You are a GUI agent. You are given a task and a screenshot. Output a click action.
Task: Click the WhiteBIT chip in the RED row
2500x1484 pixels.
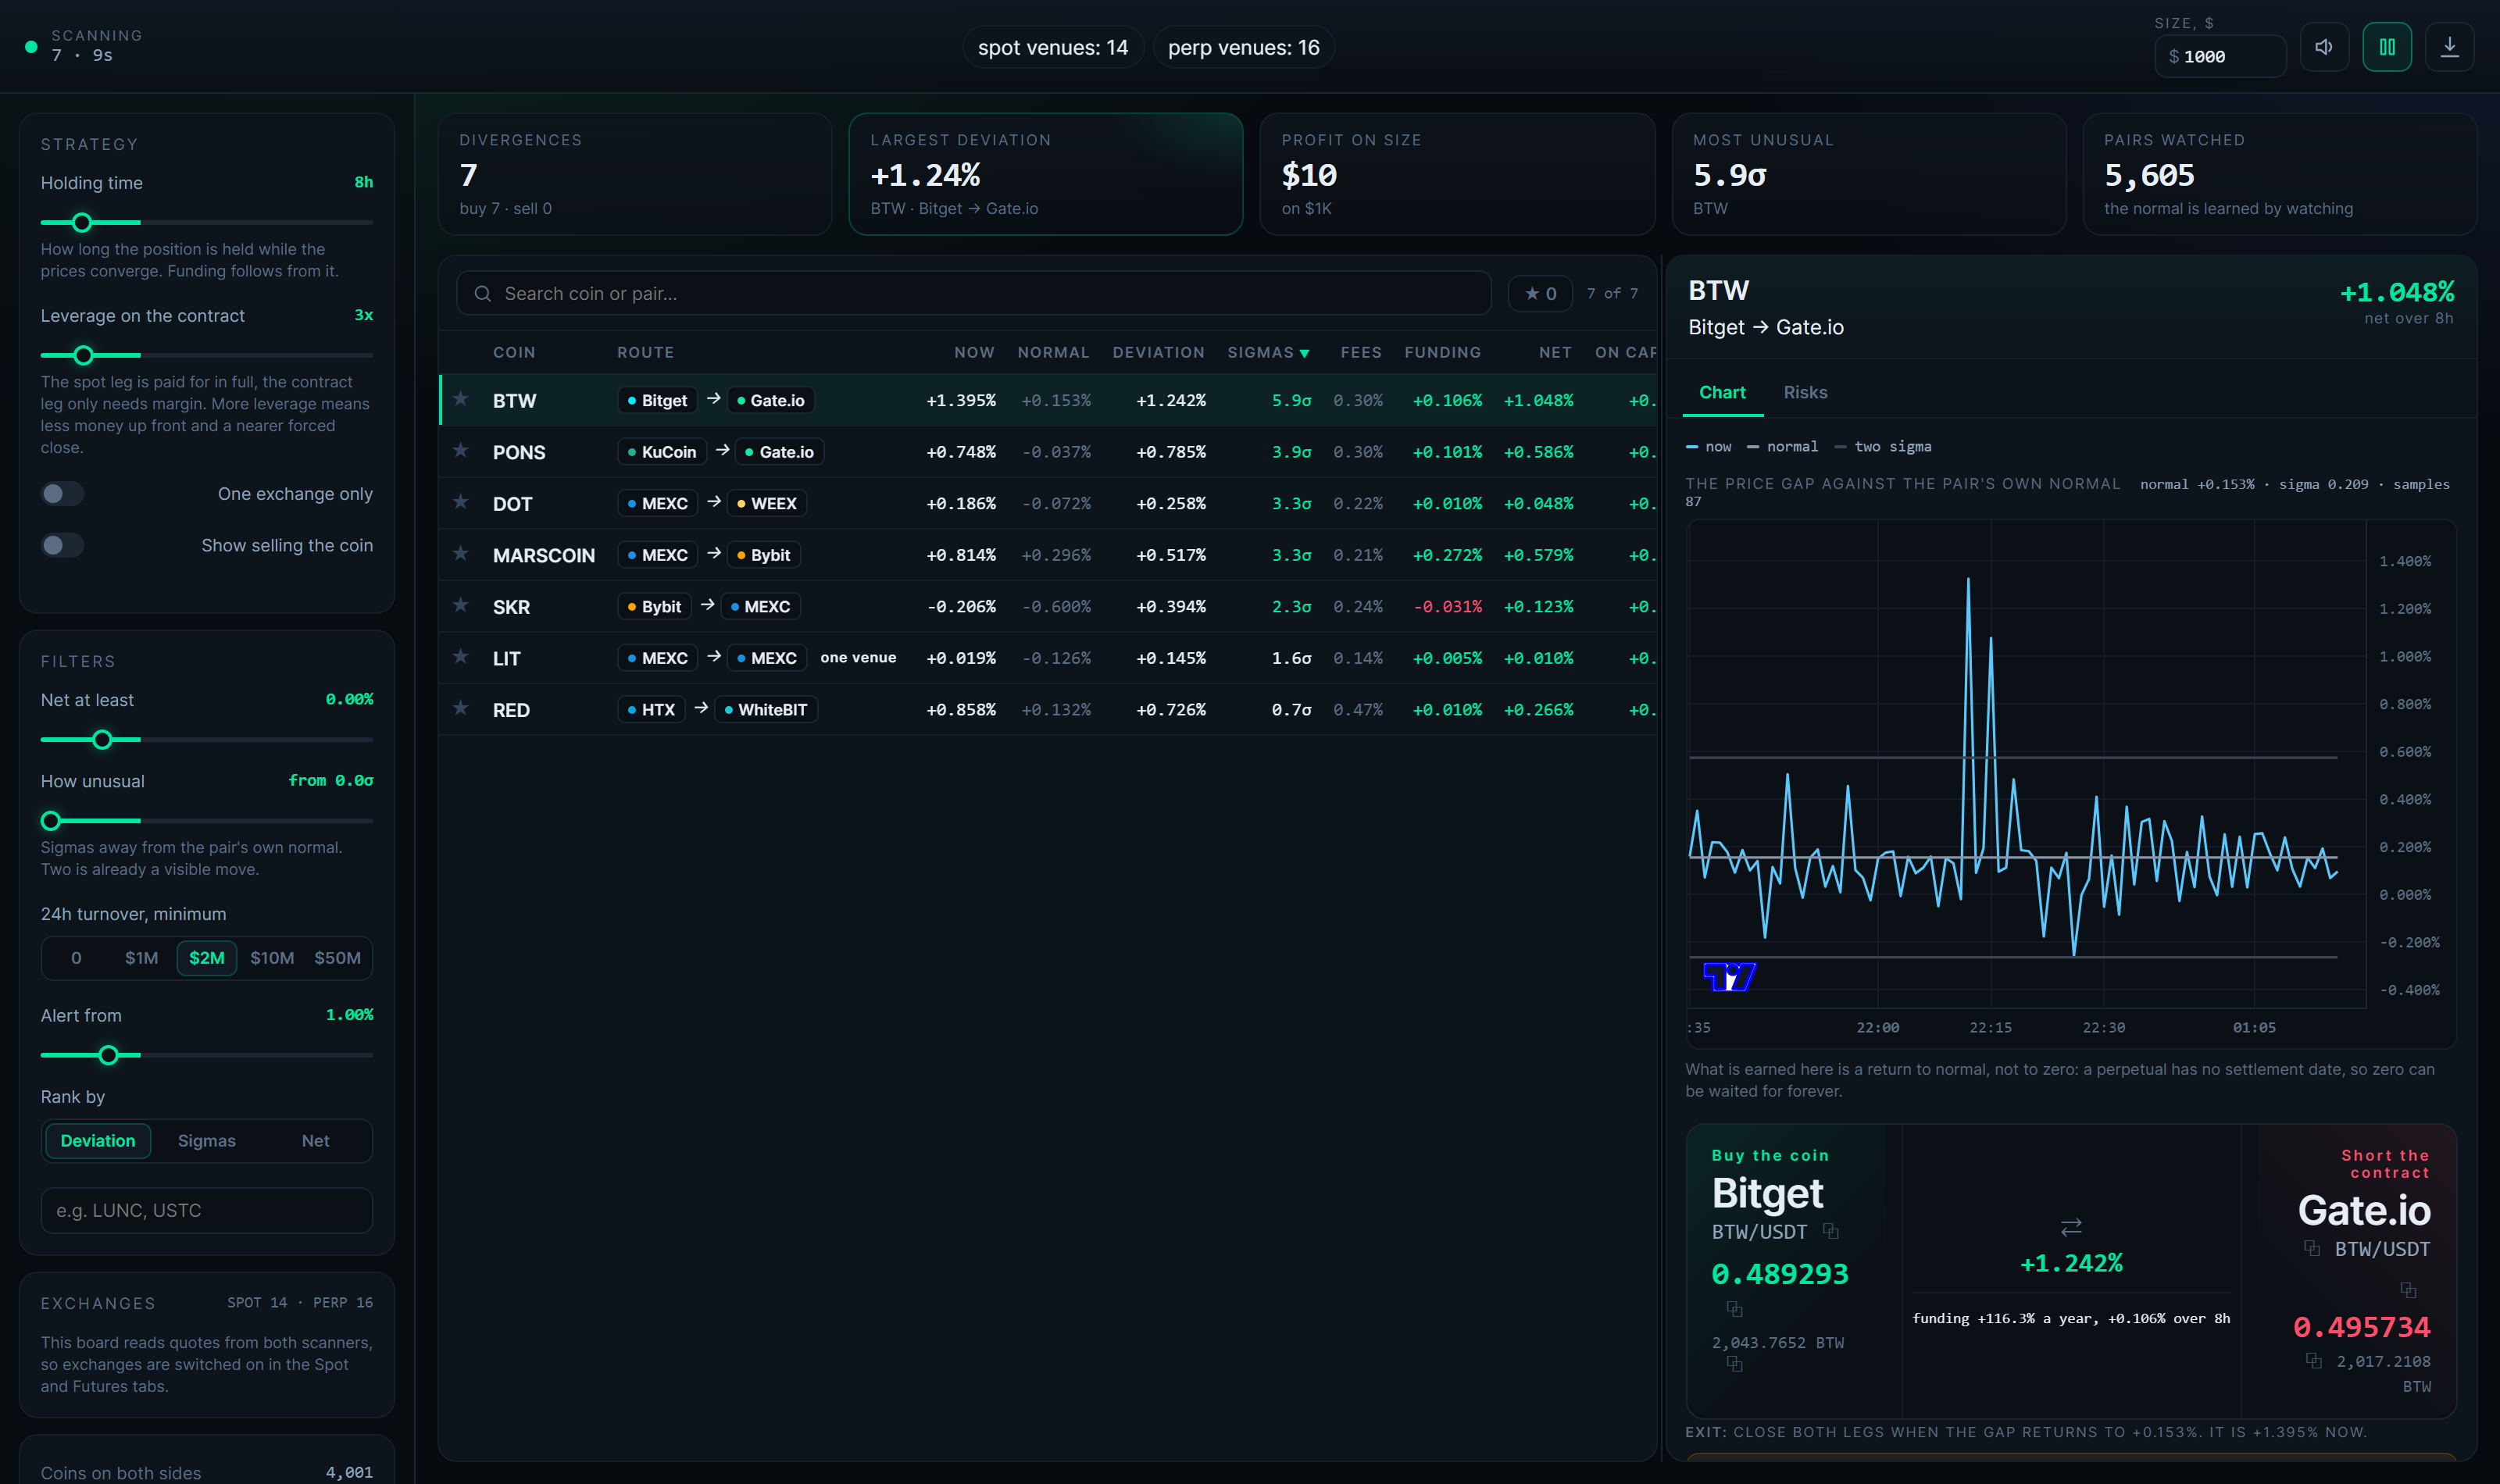click(x=766, y=710)
